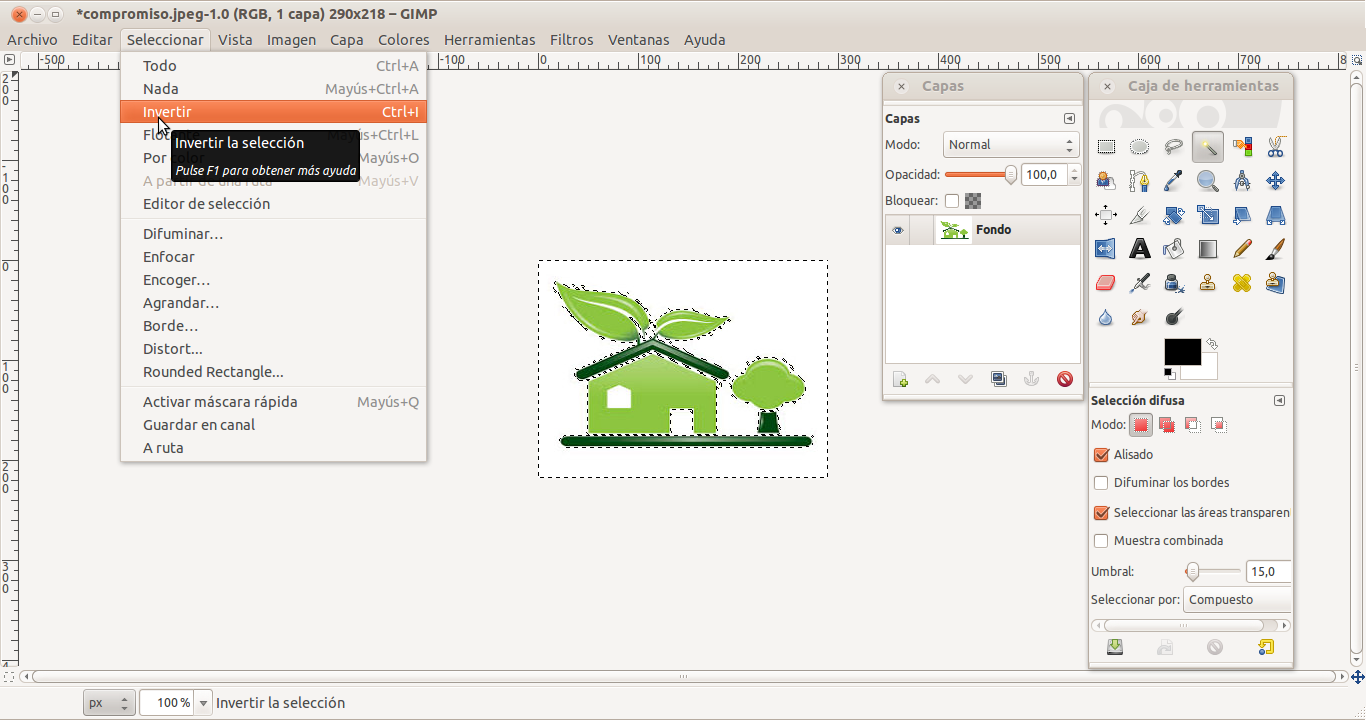Select the Perspective Clone tool
Viewport: 1366px width, 720px height.
point(1275,283)
